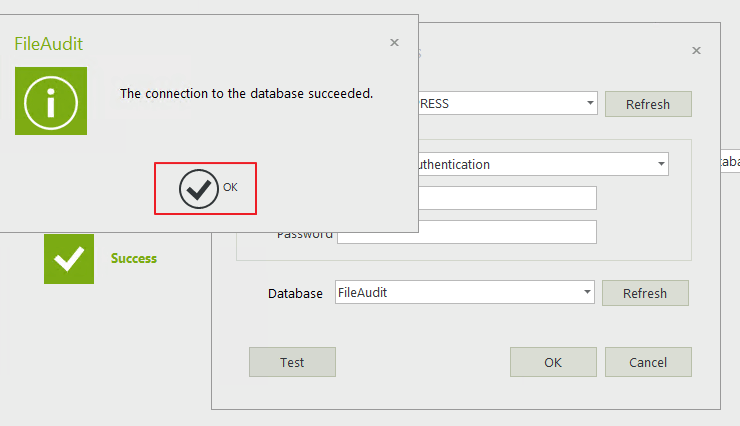Click the green Success checkmark tile

pyautogui.click(x=69, y=258)
